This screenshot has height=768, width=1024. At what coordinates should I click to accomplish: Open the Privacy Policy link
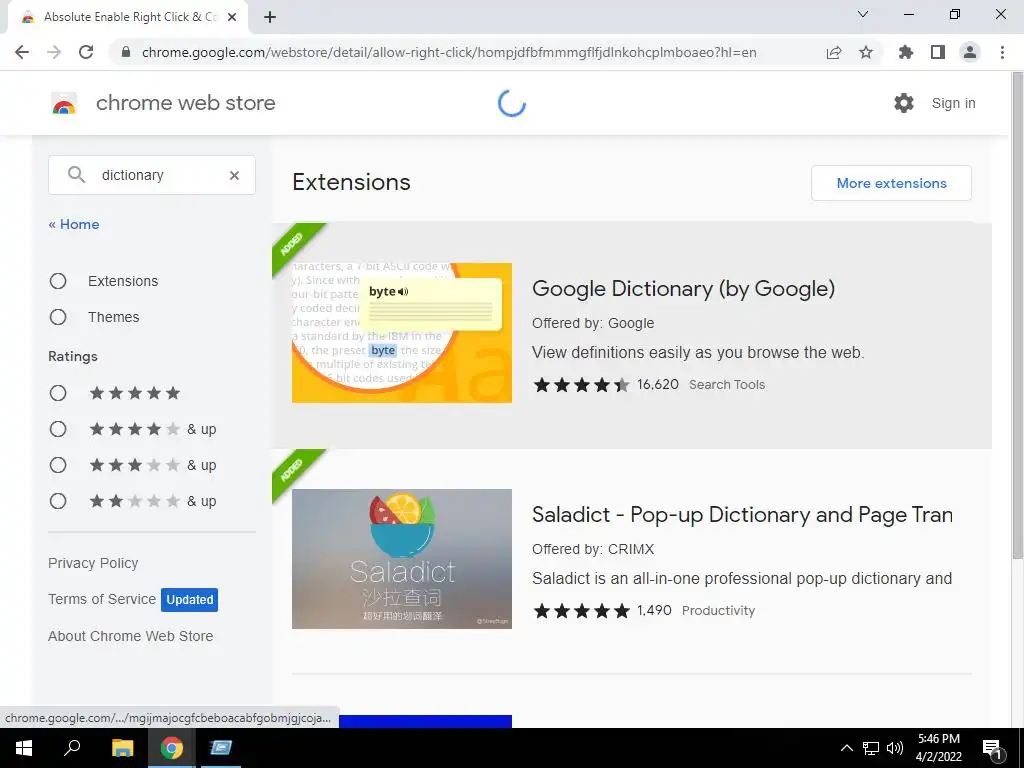point(93,563)
